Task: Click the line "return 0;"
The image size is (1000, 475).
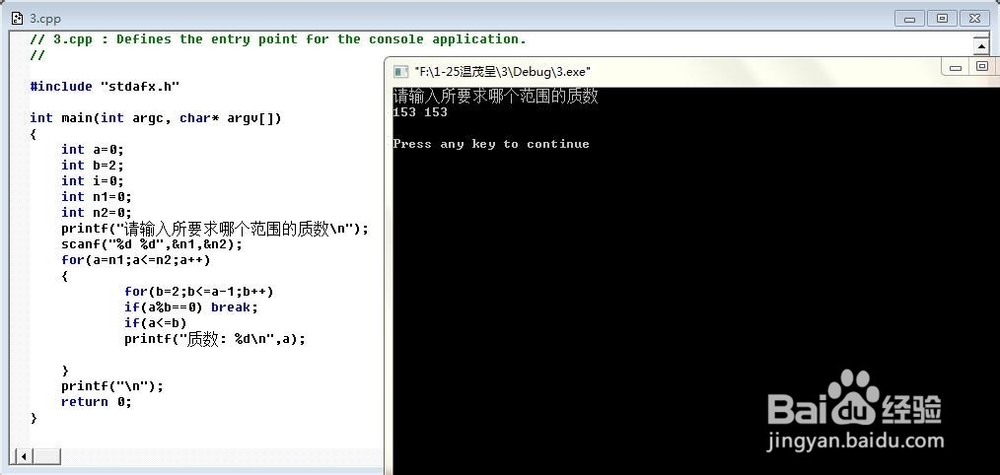Action: point(96,402)
